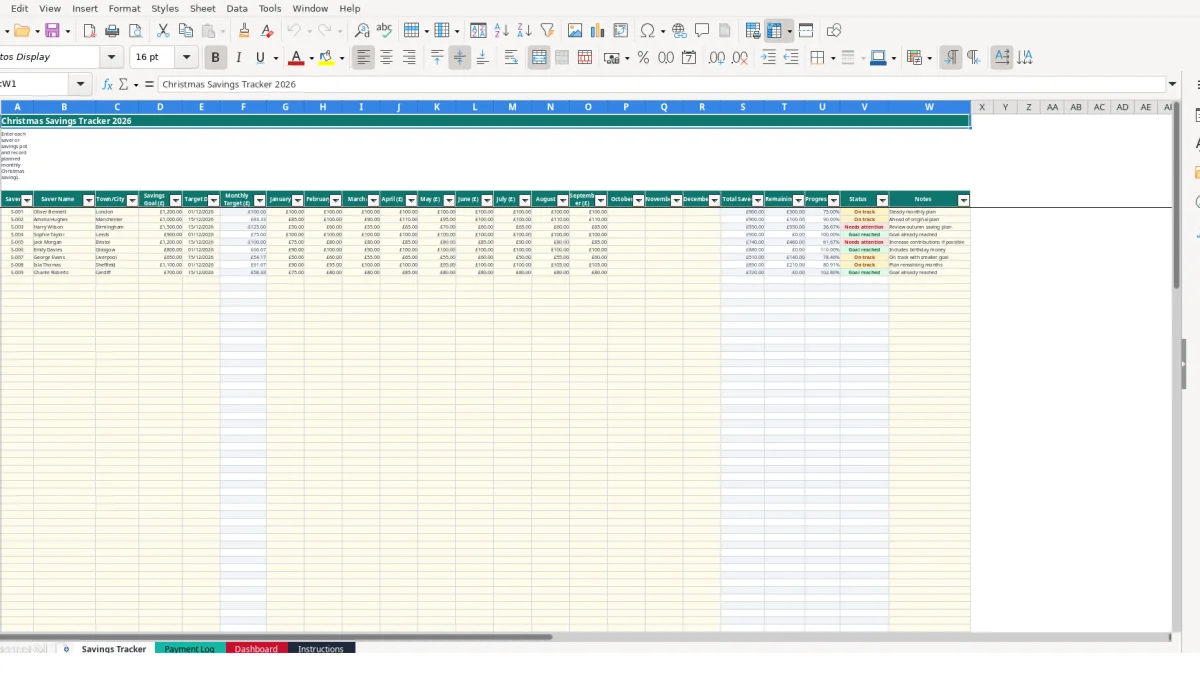Align text right icon

tap(408, 58)
